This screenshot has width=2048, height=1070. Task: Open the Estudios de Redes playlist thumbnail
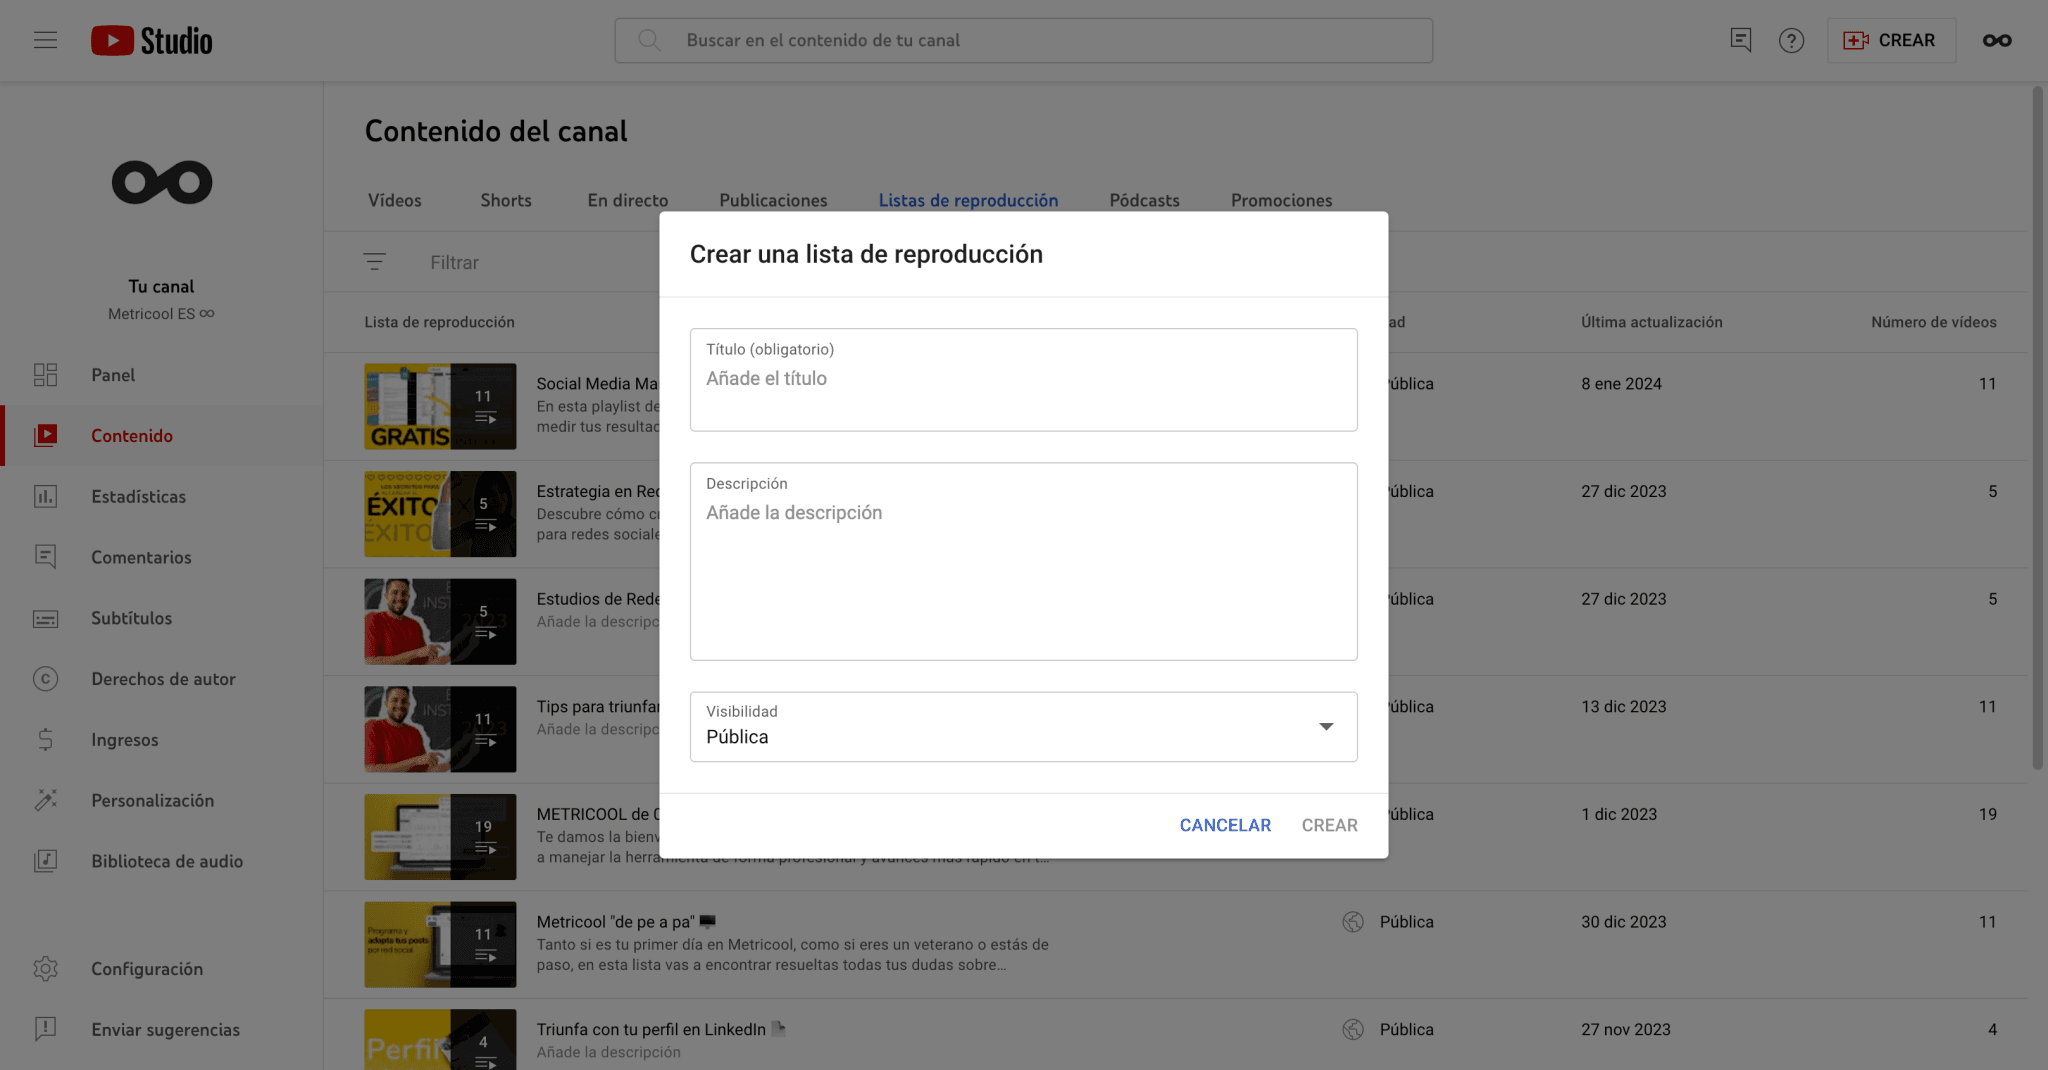pyautogui.click(x=440, y=621)
